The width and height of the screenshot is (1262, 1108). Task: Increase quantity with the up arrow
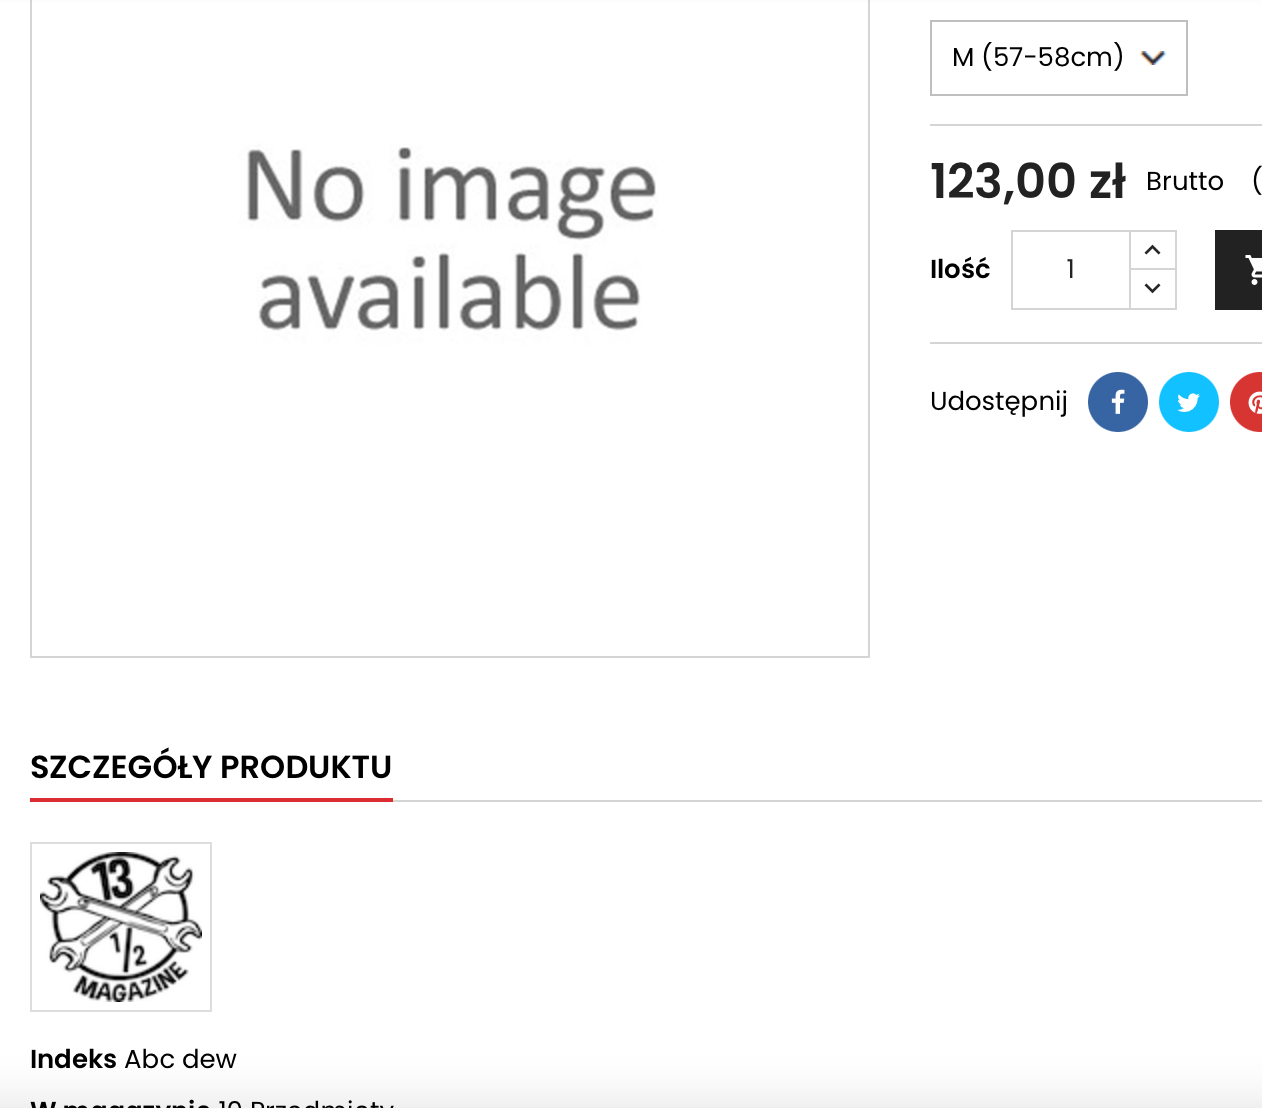(1153, 250)
